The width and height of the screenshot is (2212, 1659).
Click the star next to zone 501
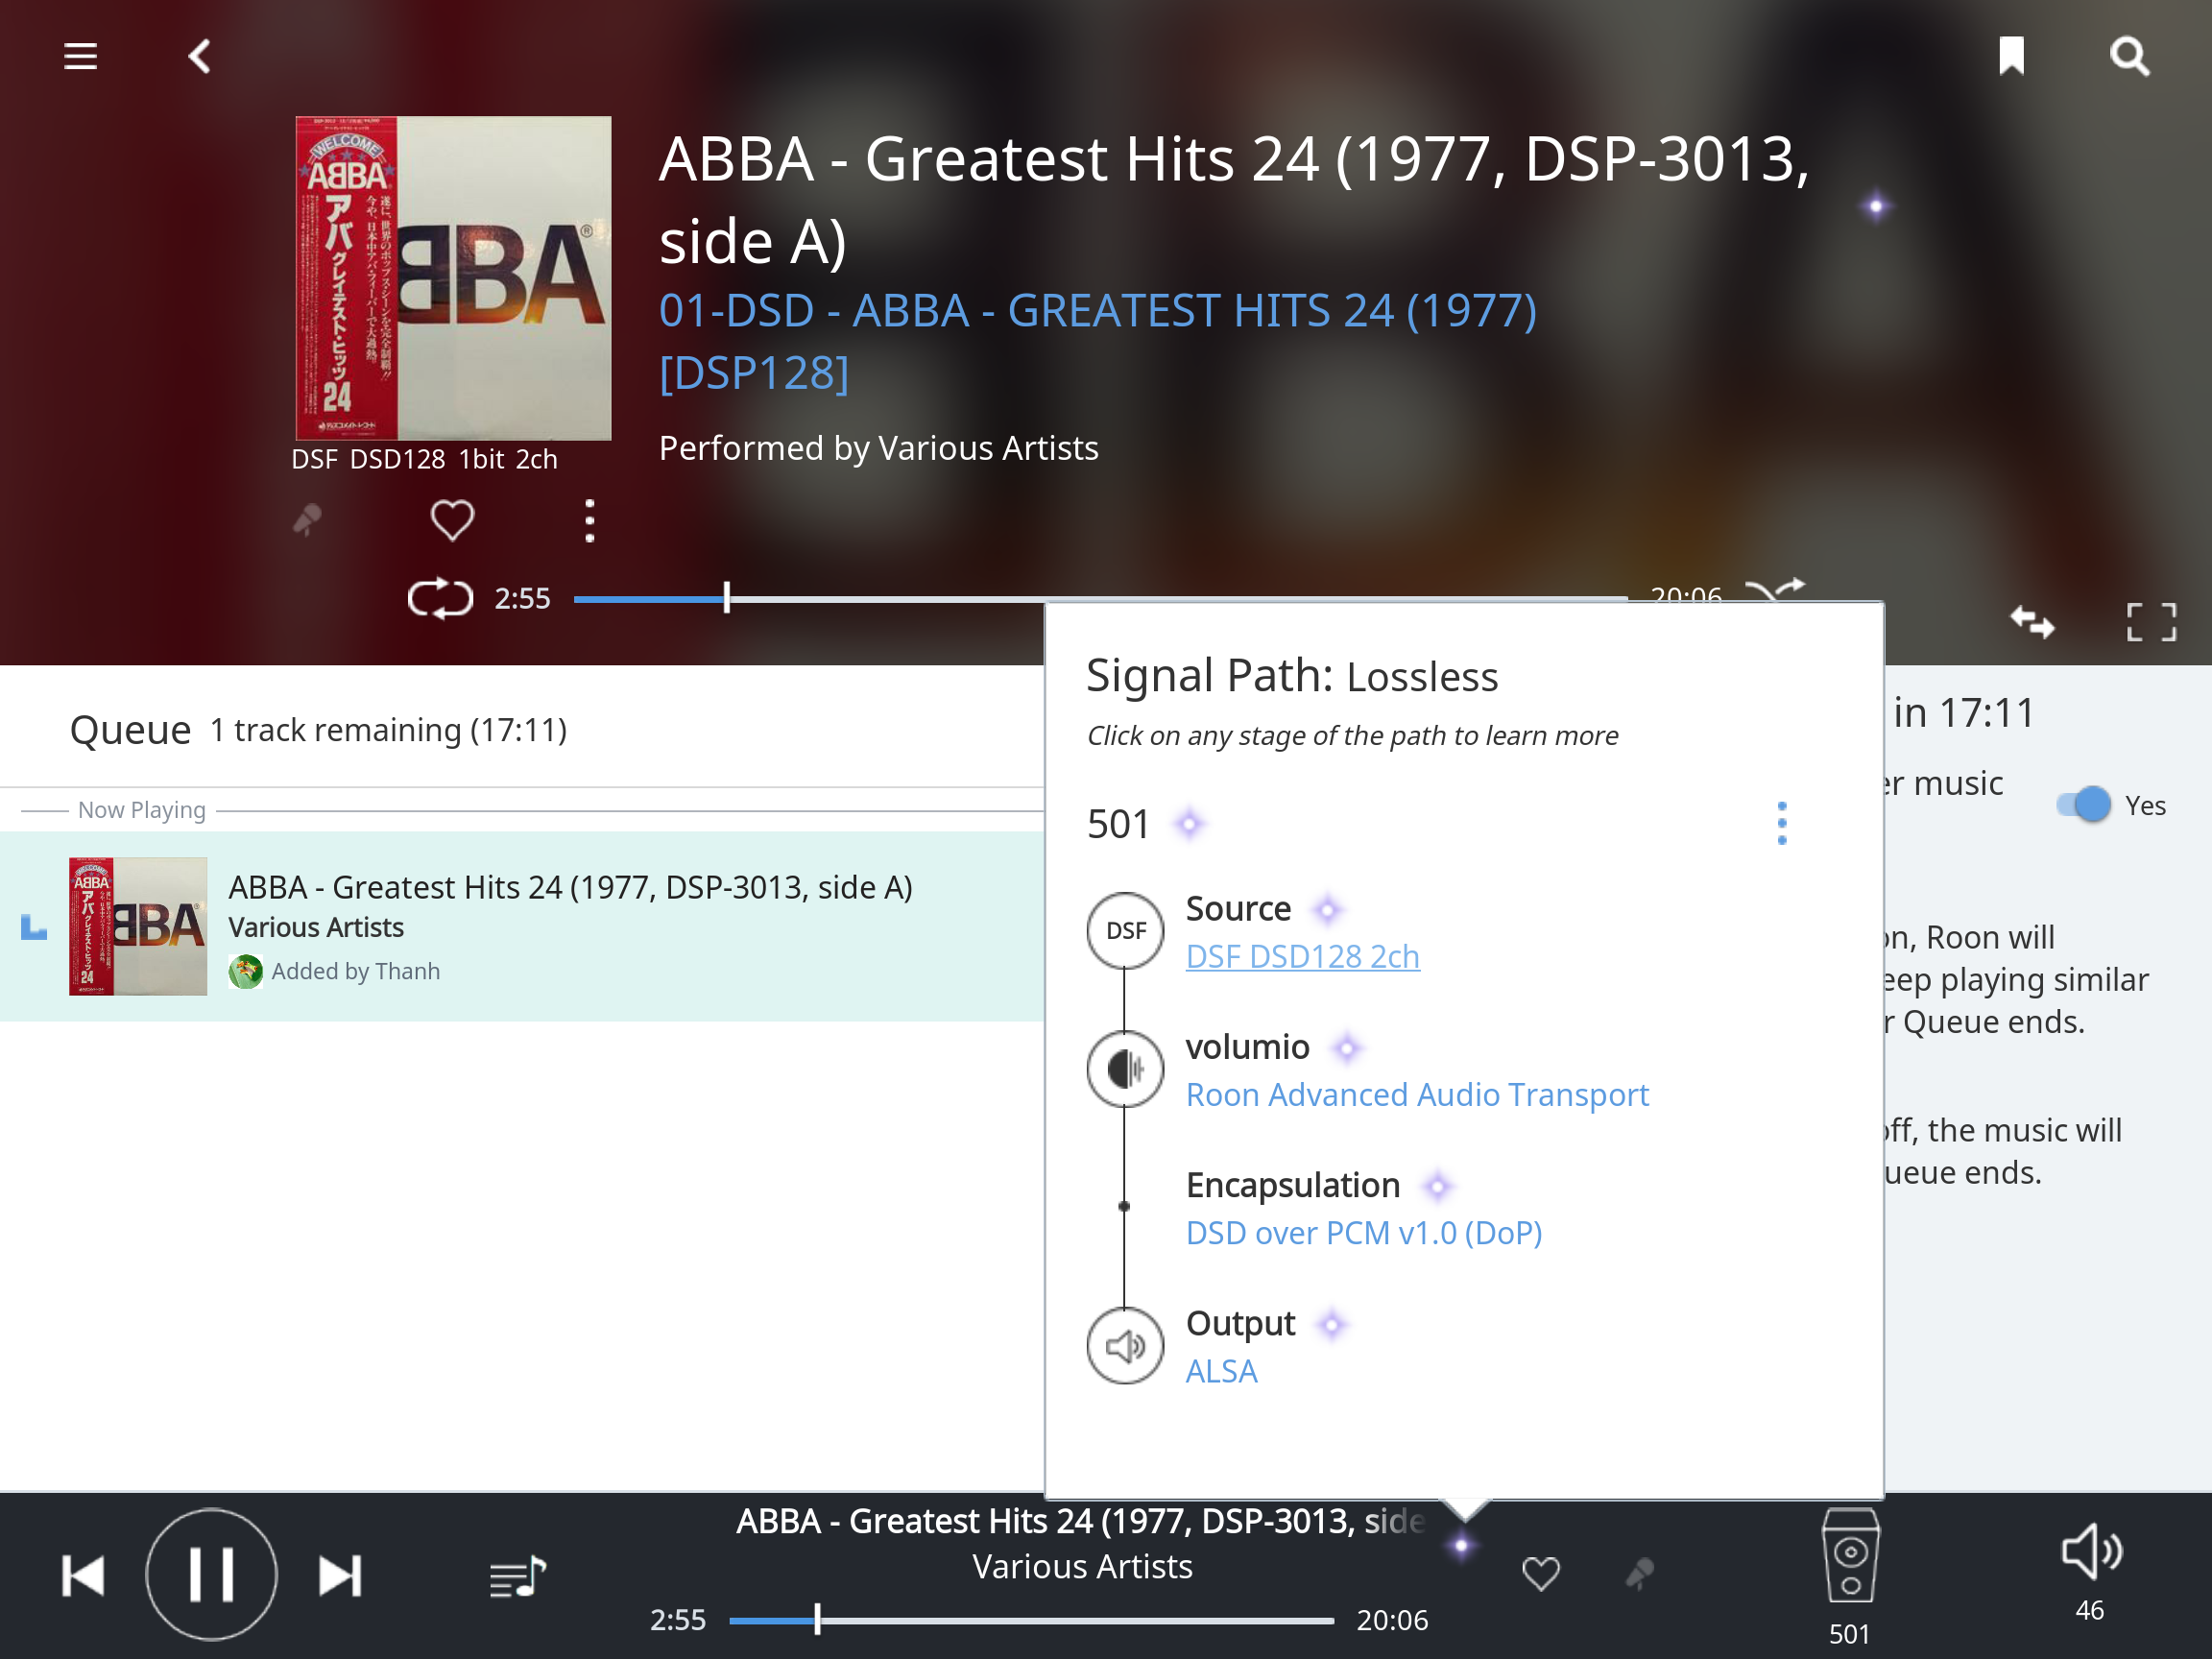(1188, 824)
